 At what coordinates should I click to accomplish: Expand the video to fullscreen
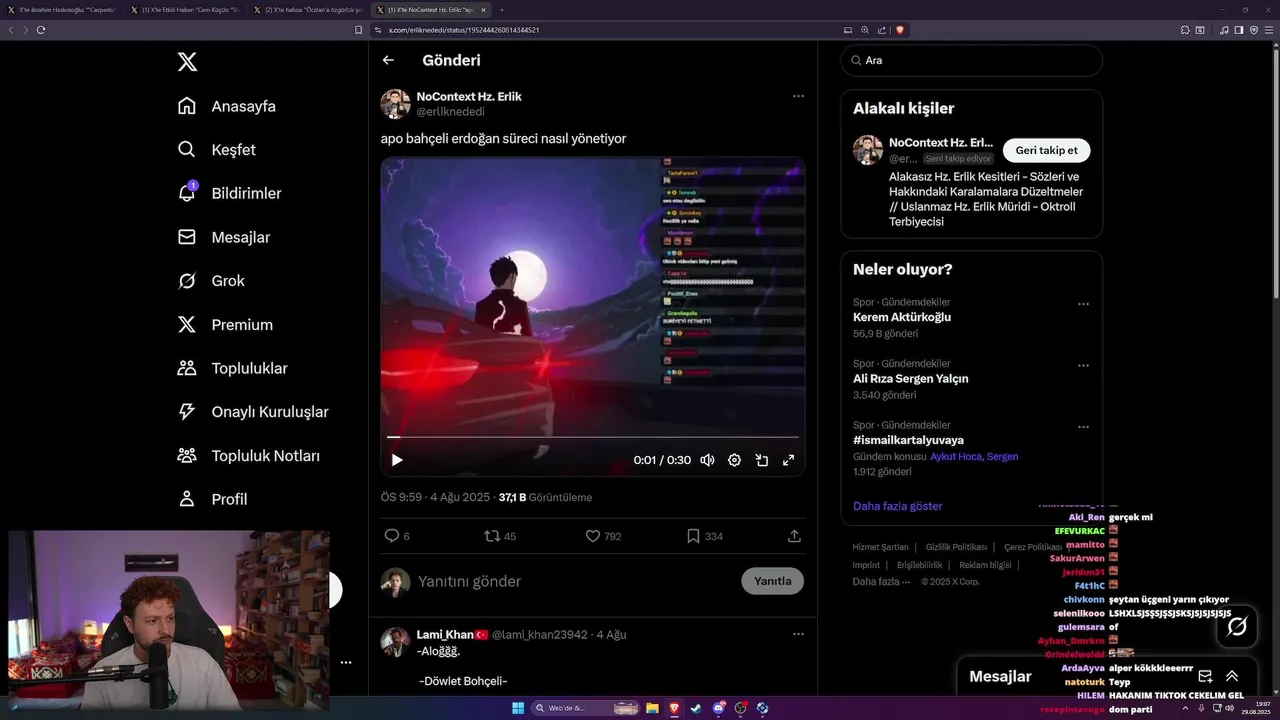tap(788, 460)
